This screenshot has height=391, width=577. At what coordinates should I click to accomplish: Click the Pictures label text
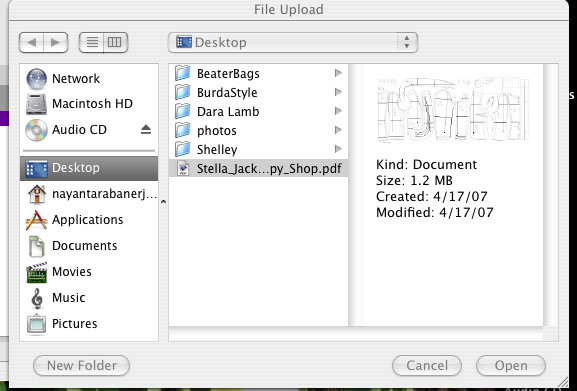(75, 324)
